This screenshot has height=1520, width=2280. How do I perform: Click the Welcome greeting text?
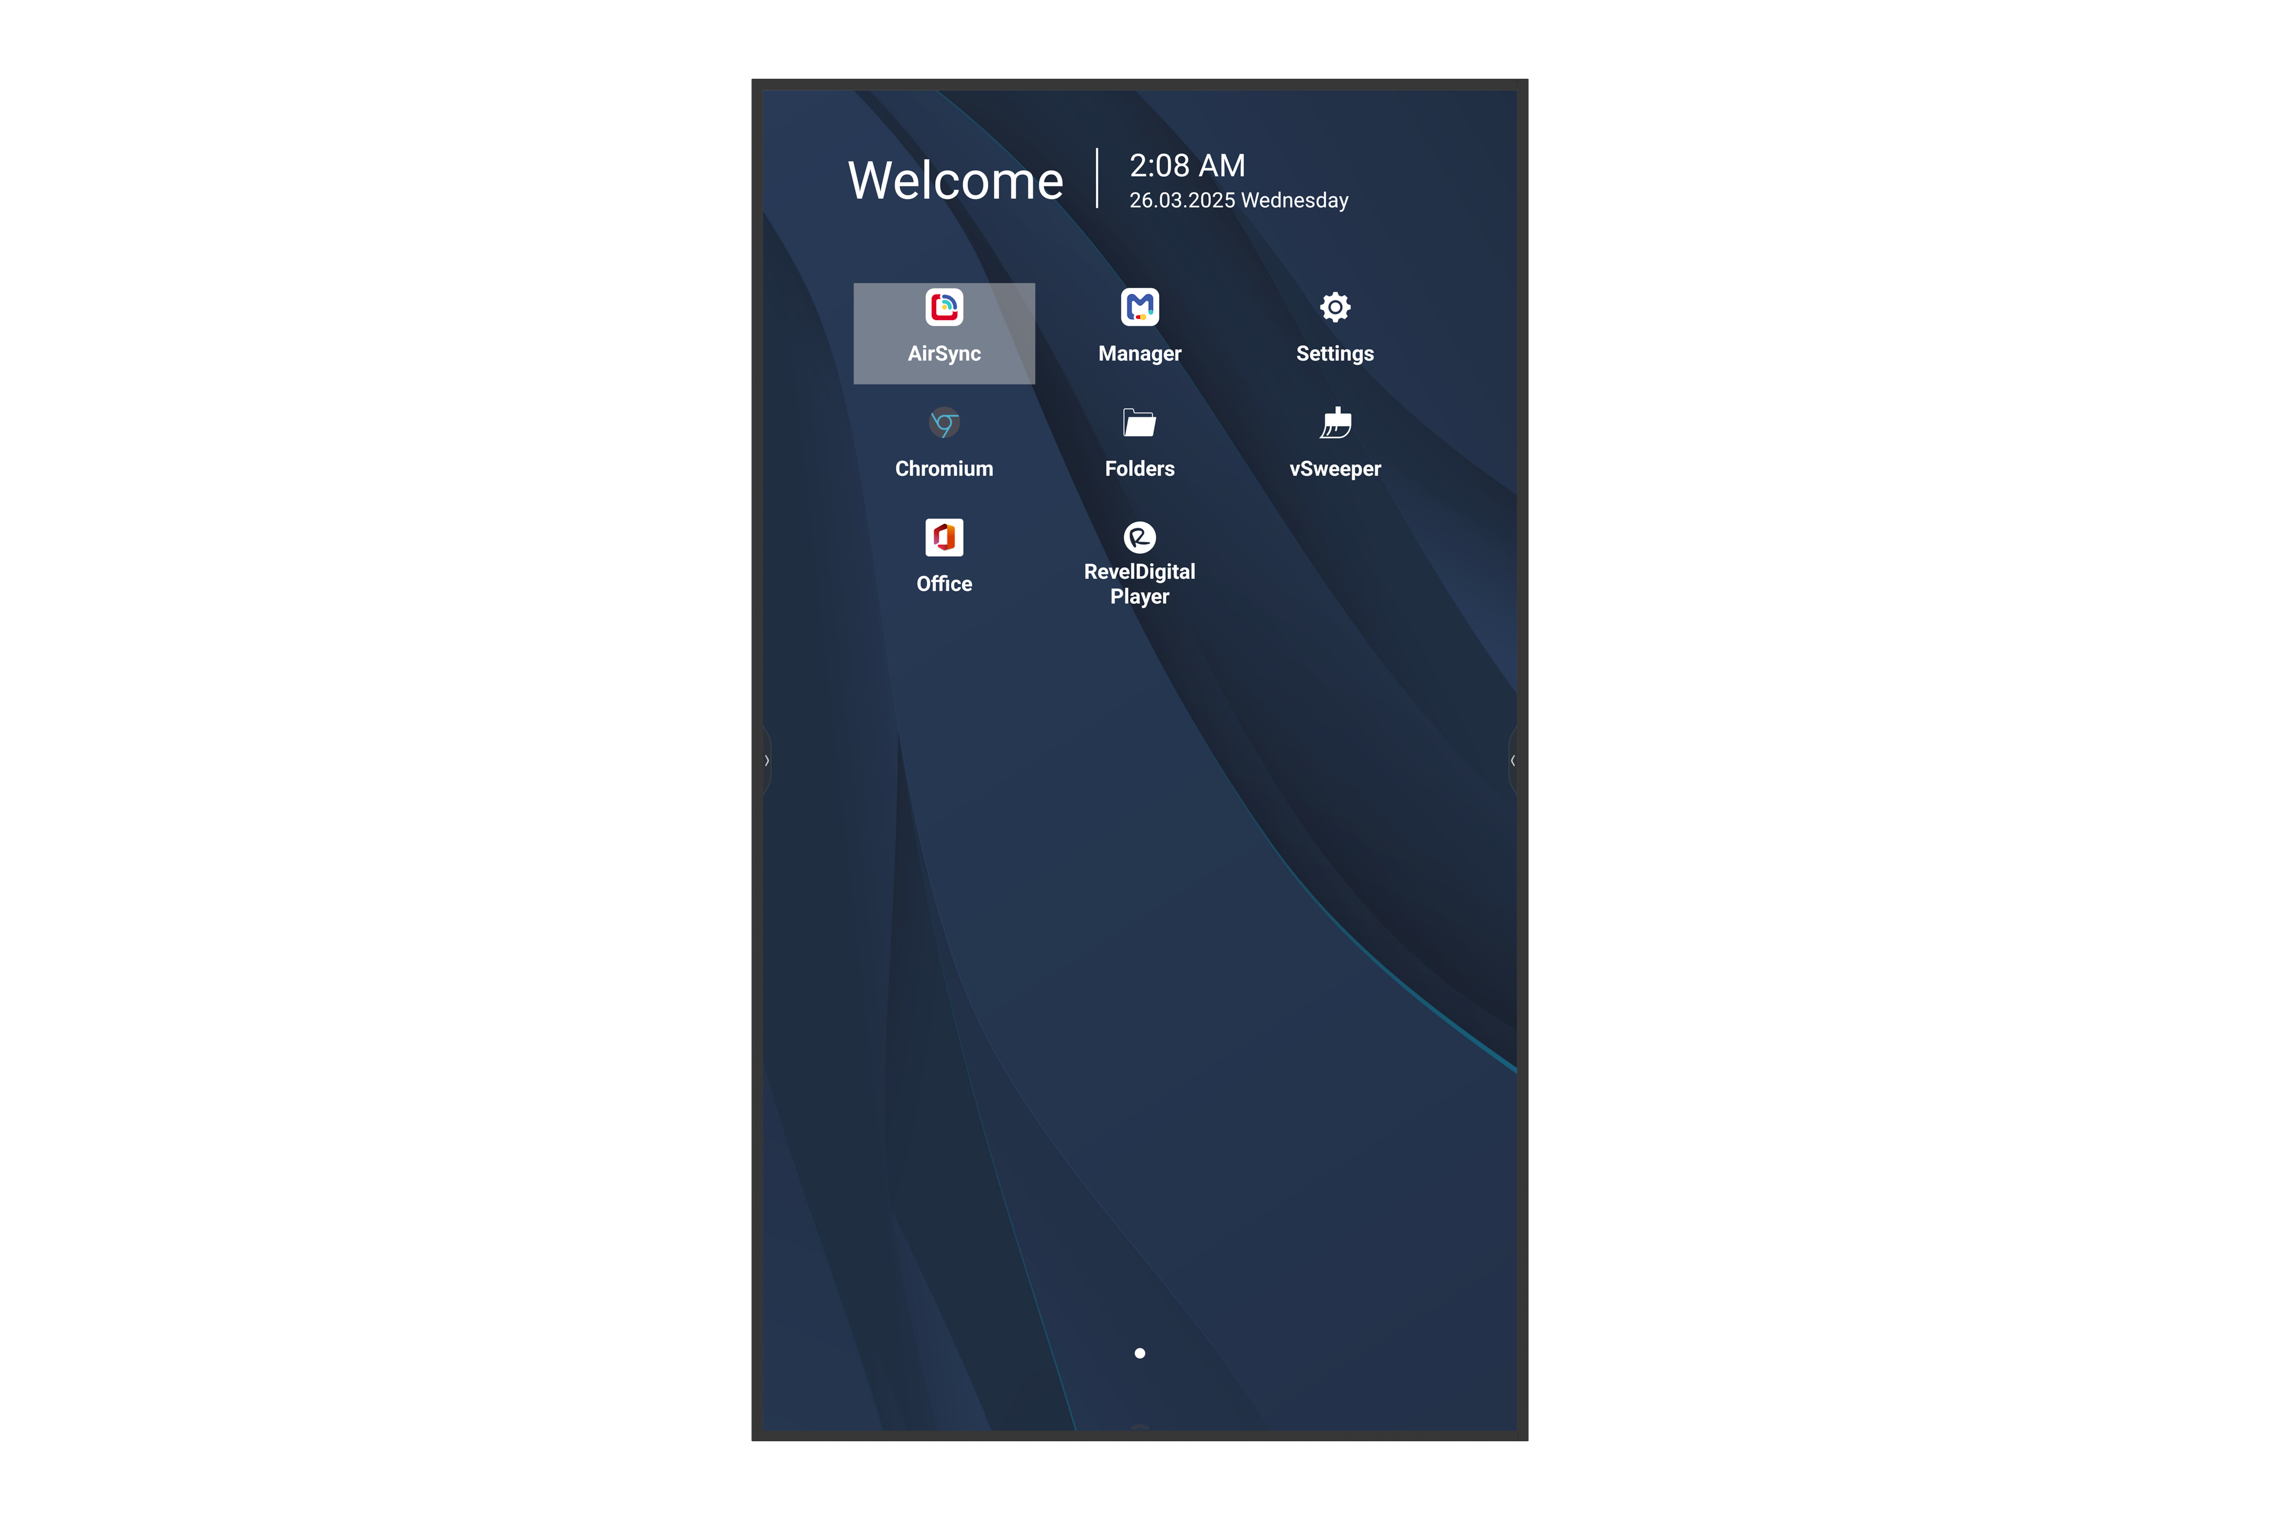point(956,180)
